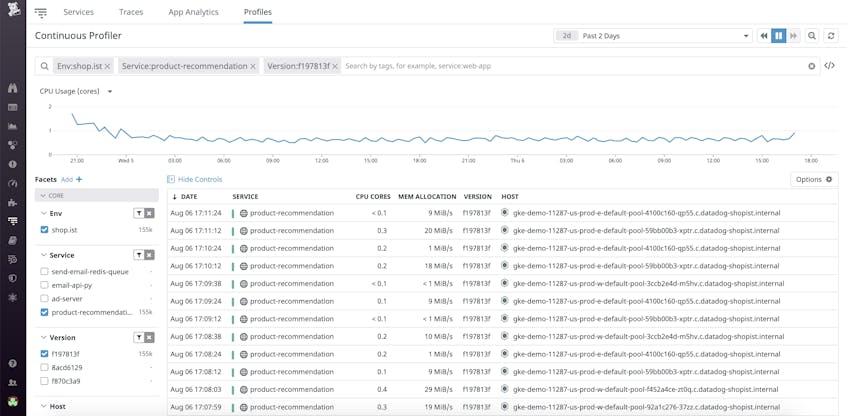Pause live updates with the pause button
The height and width of the screenshot is (416, 847).
point(778,36)
